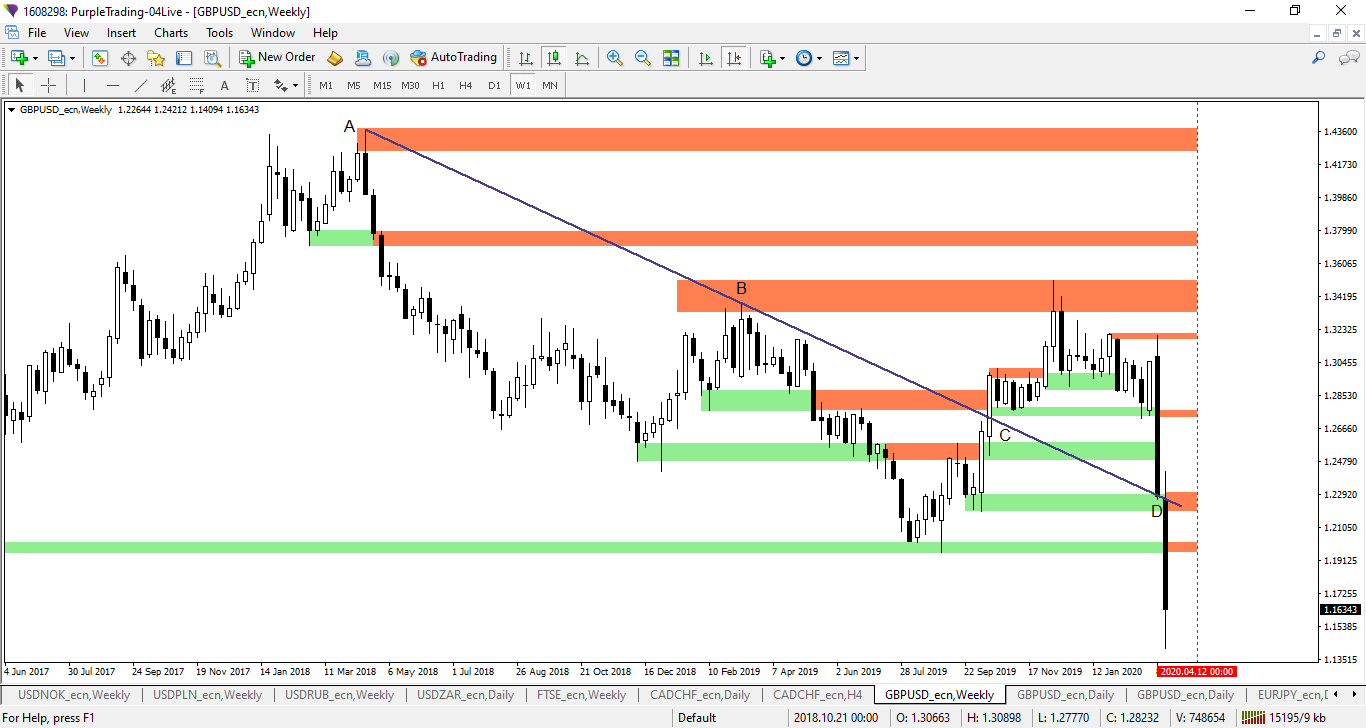Open the chat bubbles icon
This screenshot has width=1366, height=728.
[x=1348, y=58]
